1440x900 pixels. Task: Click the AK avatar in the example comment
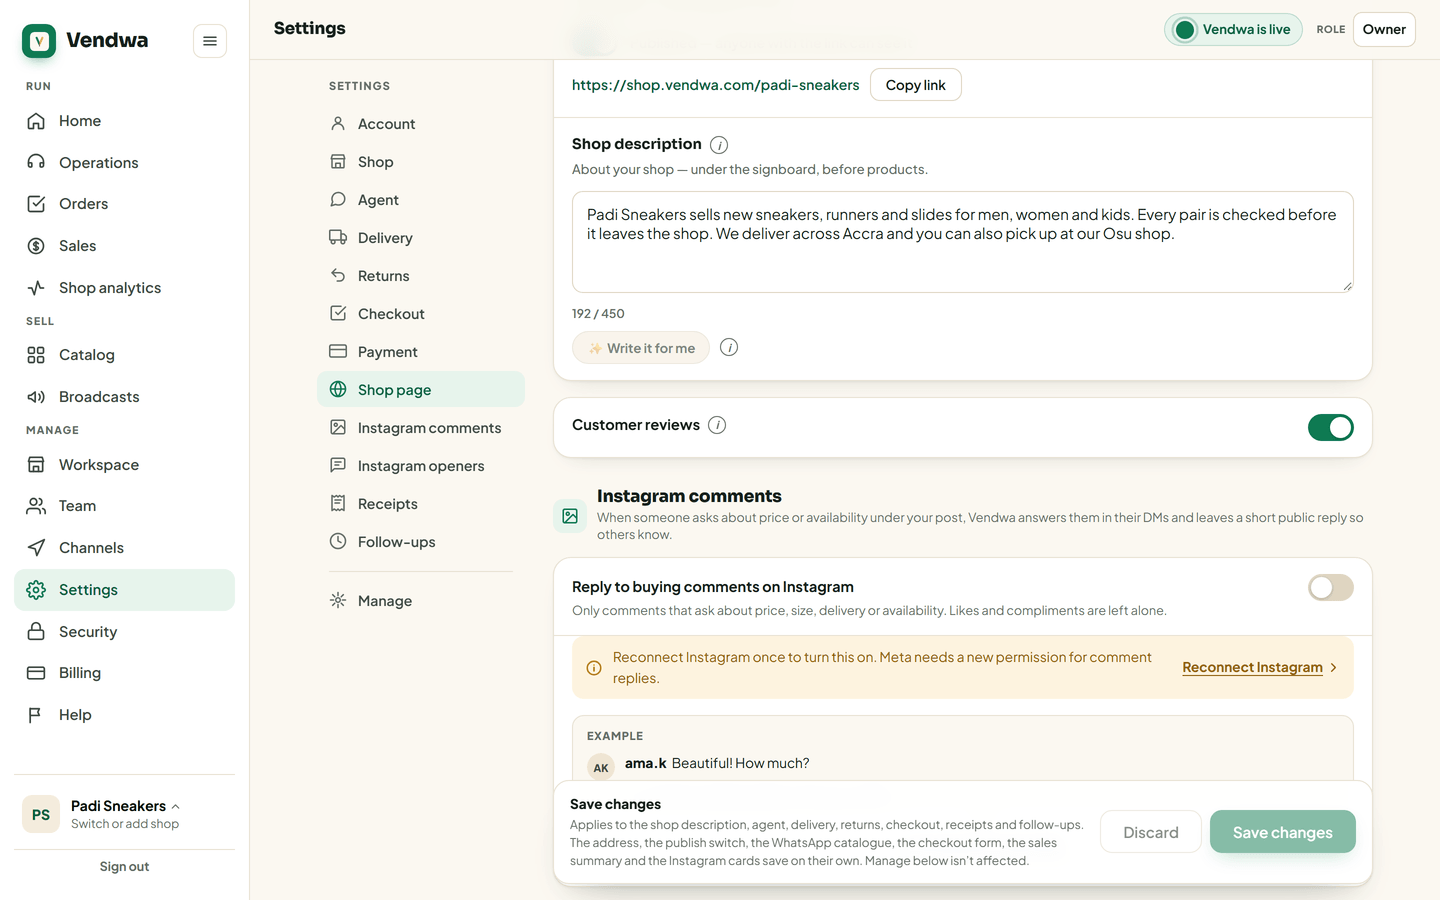601,767
